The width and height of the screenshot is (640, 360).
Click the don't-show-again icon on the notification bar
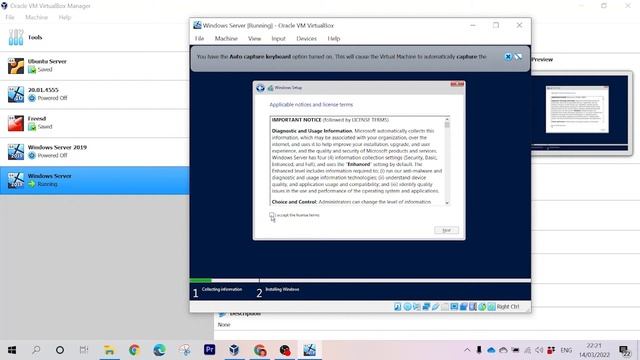tap(518, 57)
